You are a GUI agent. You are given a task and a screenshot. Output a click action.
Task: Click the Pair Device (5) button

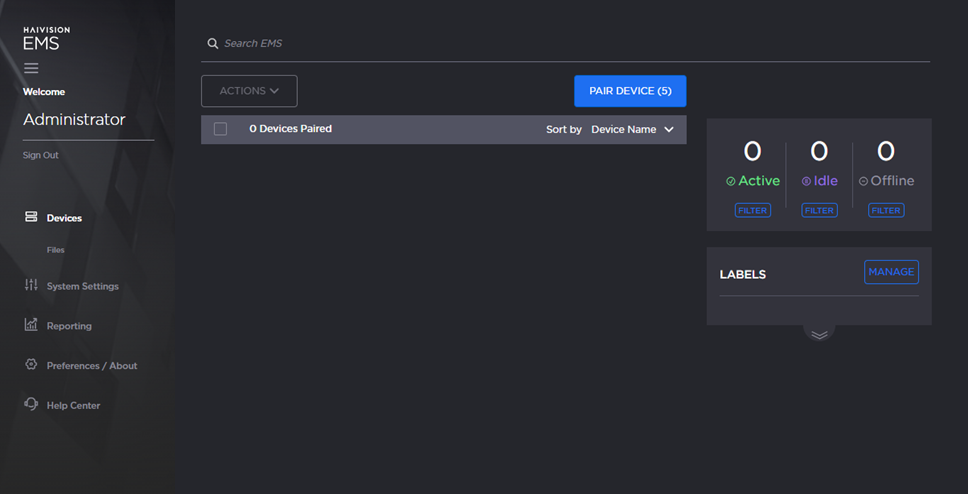point(630,91)
